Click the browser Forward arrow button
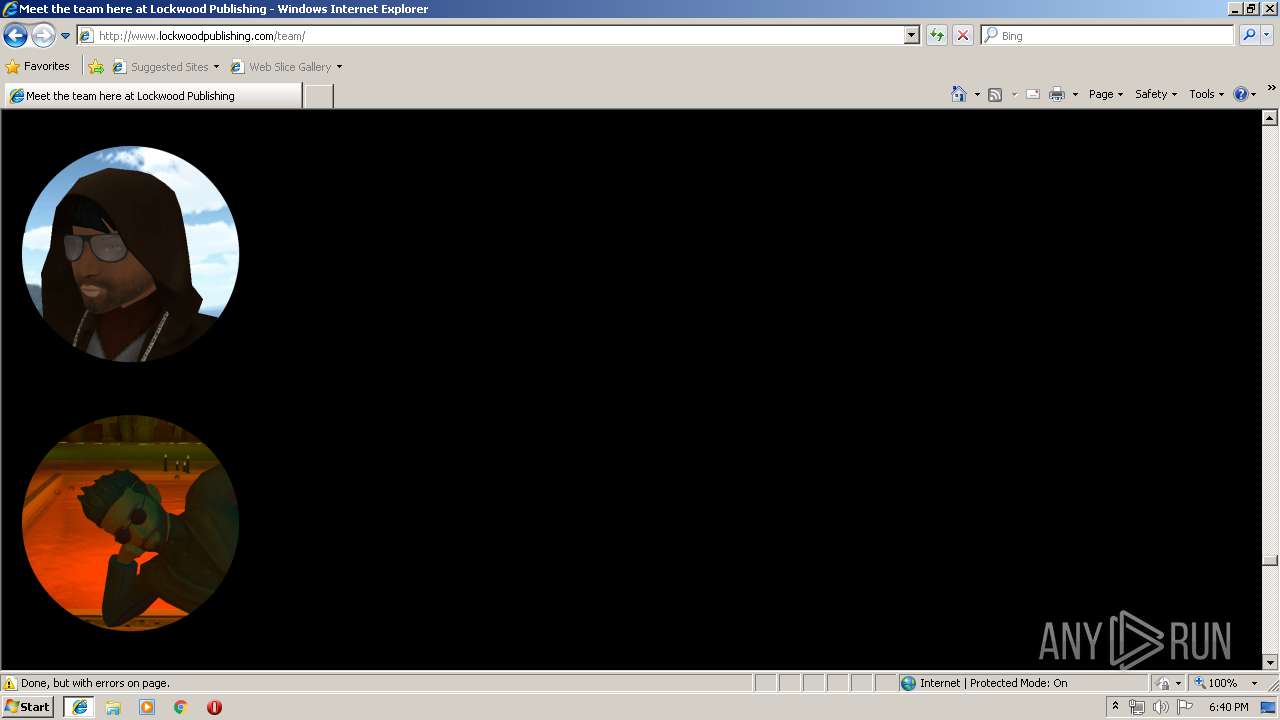1280x720 pixels. (x=43, y=36)
